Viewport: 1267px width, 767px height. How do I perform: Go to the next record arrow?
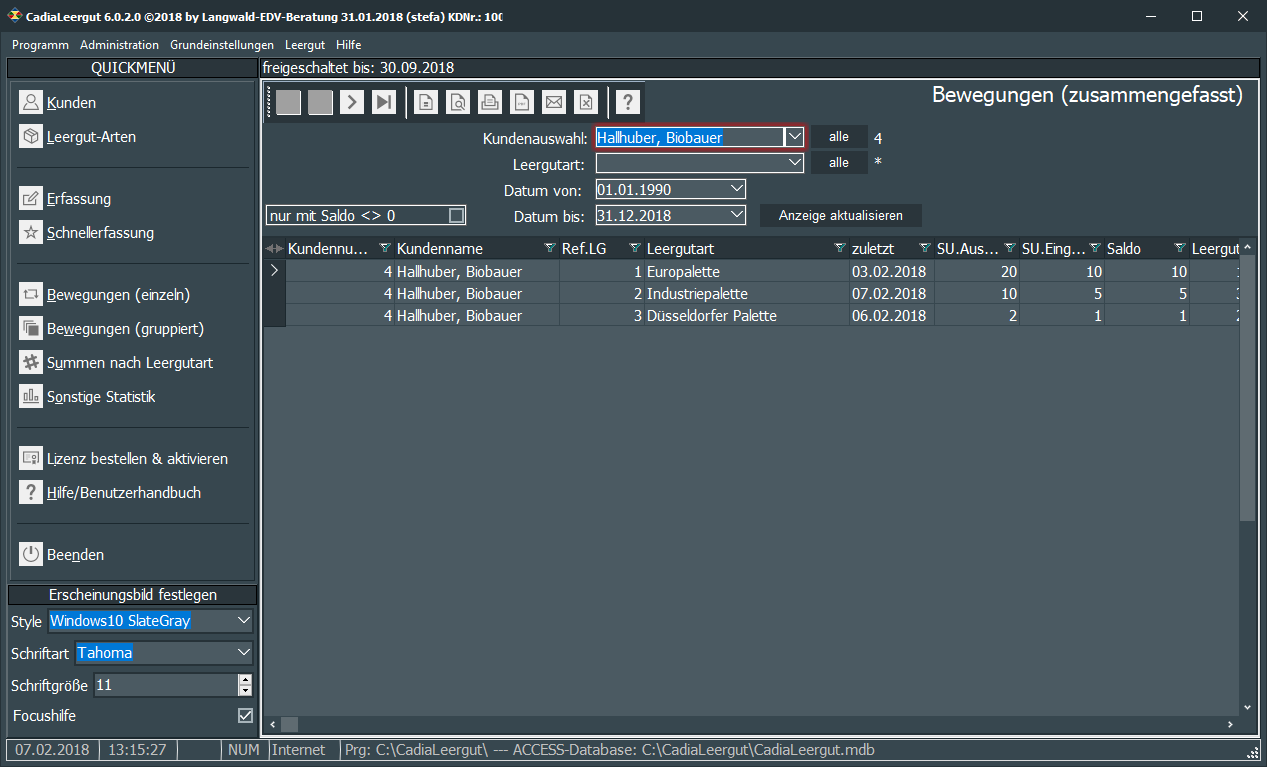click(x=352, y=102)
